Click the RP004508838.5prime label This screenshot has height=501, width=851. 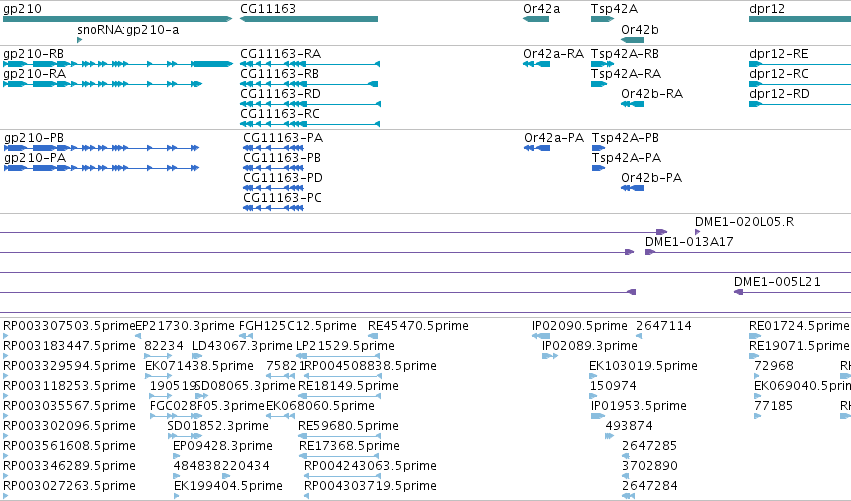(370, 366)
